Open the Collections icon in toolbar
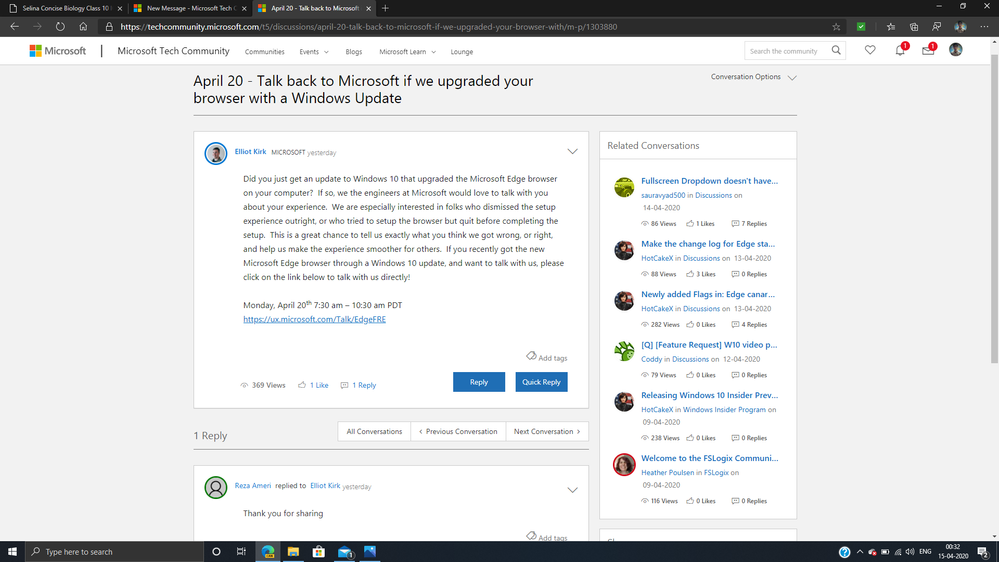 point(914,27)
